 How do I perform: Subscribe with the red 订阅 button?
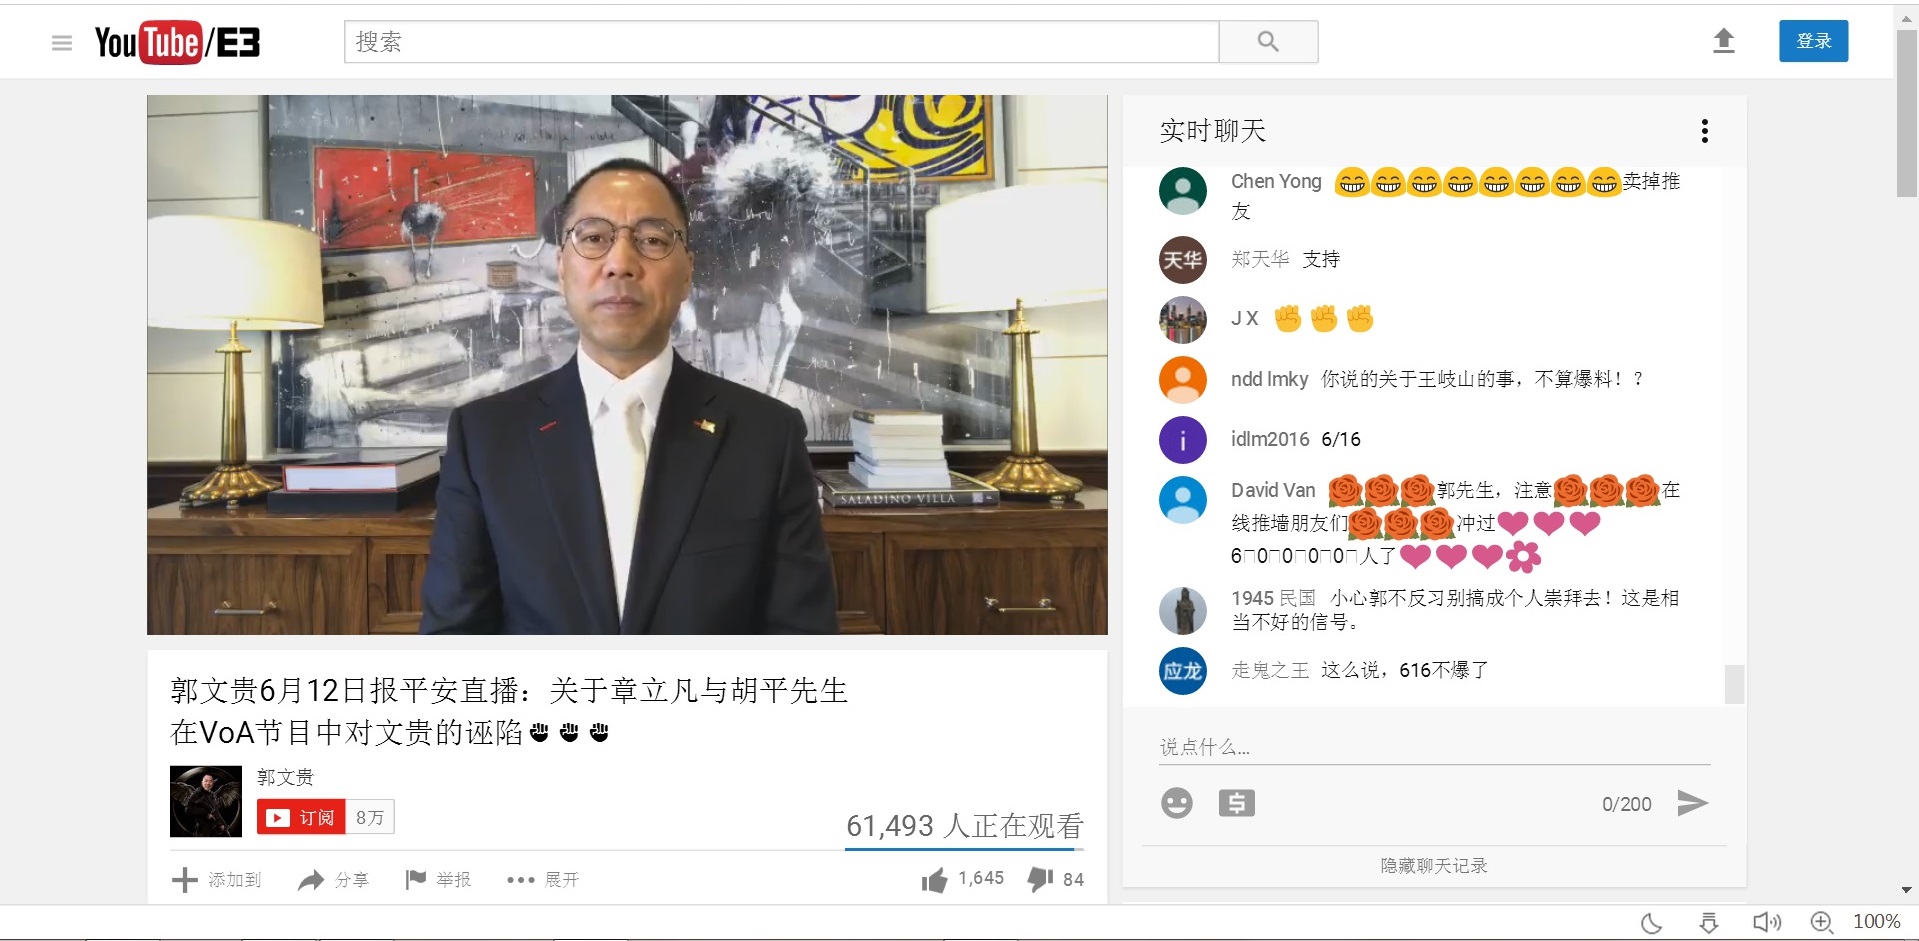[x=301, y=817]
